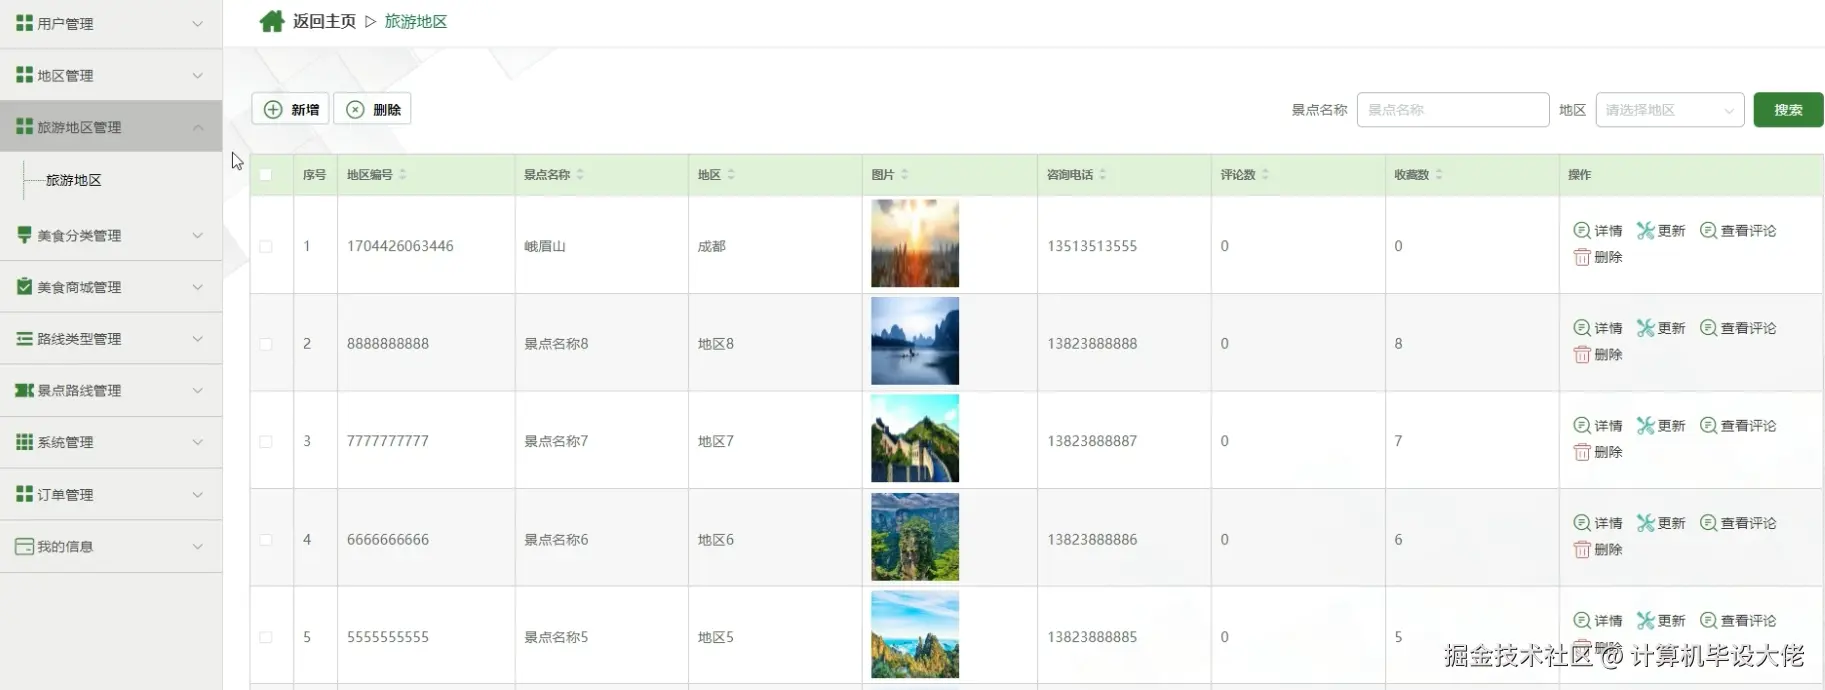
Task: Open 详情 for the 峨眉山 row
Action: pos(1598,231)
